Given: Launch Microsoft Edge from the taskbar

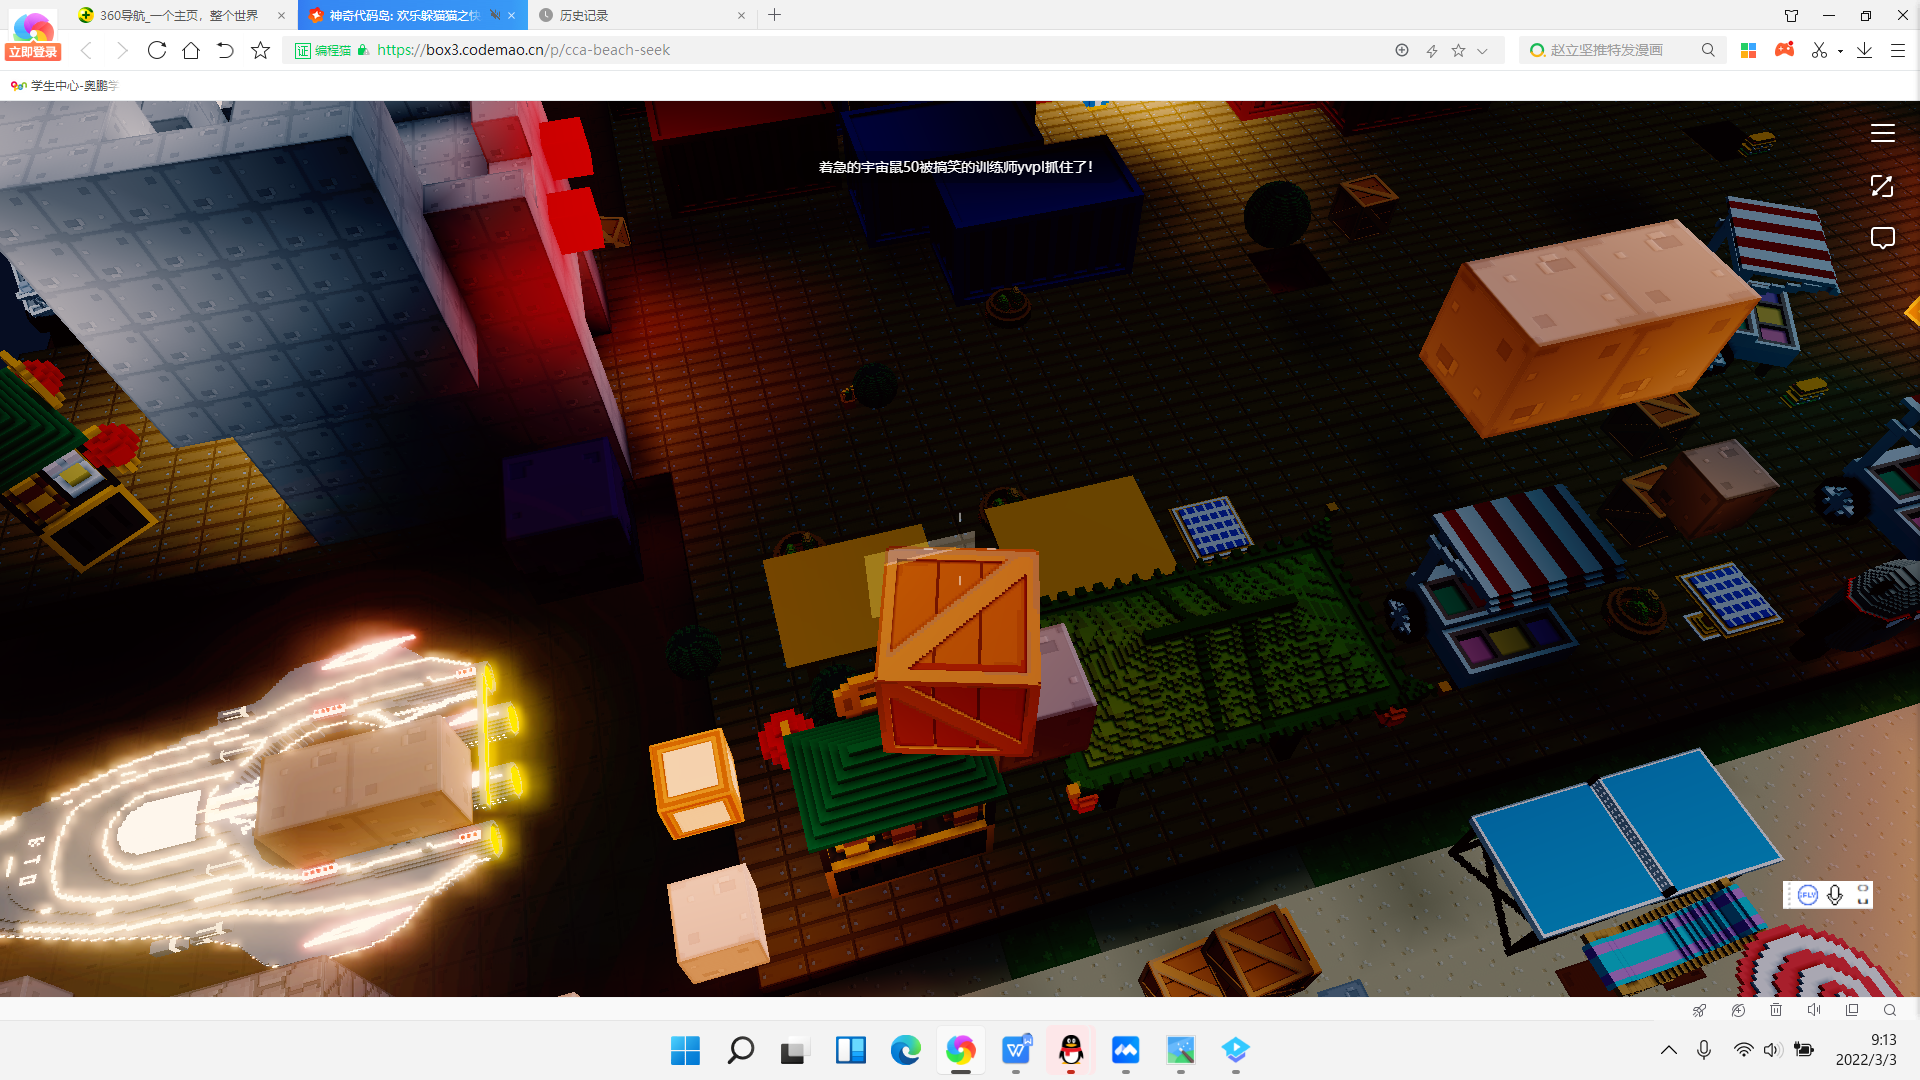Looking at the screenshot, I should tap(905, 1051).
